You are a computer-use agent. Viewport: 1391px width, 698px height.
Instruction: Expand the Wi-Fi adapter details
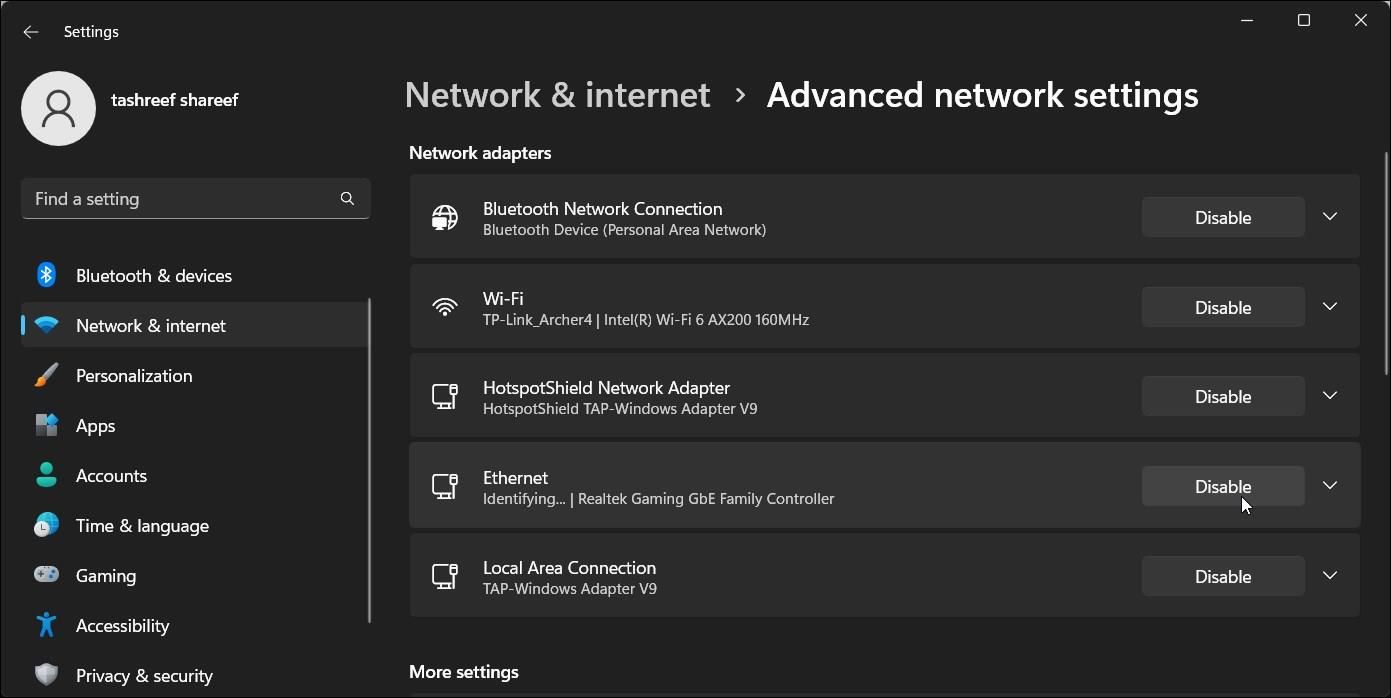(1330, 306)
